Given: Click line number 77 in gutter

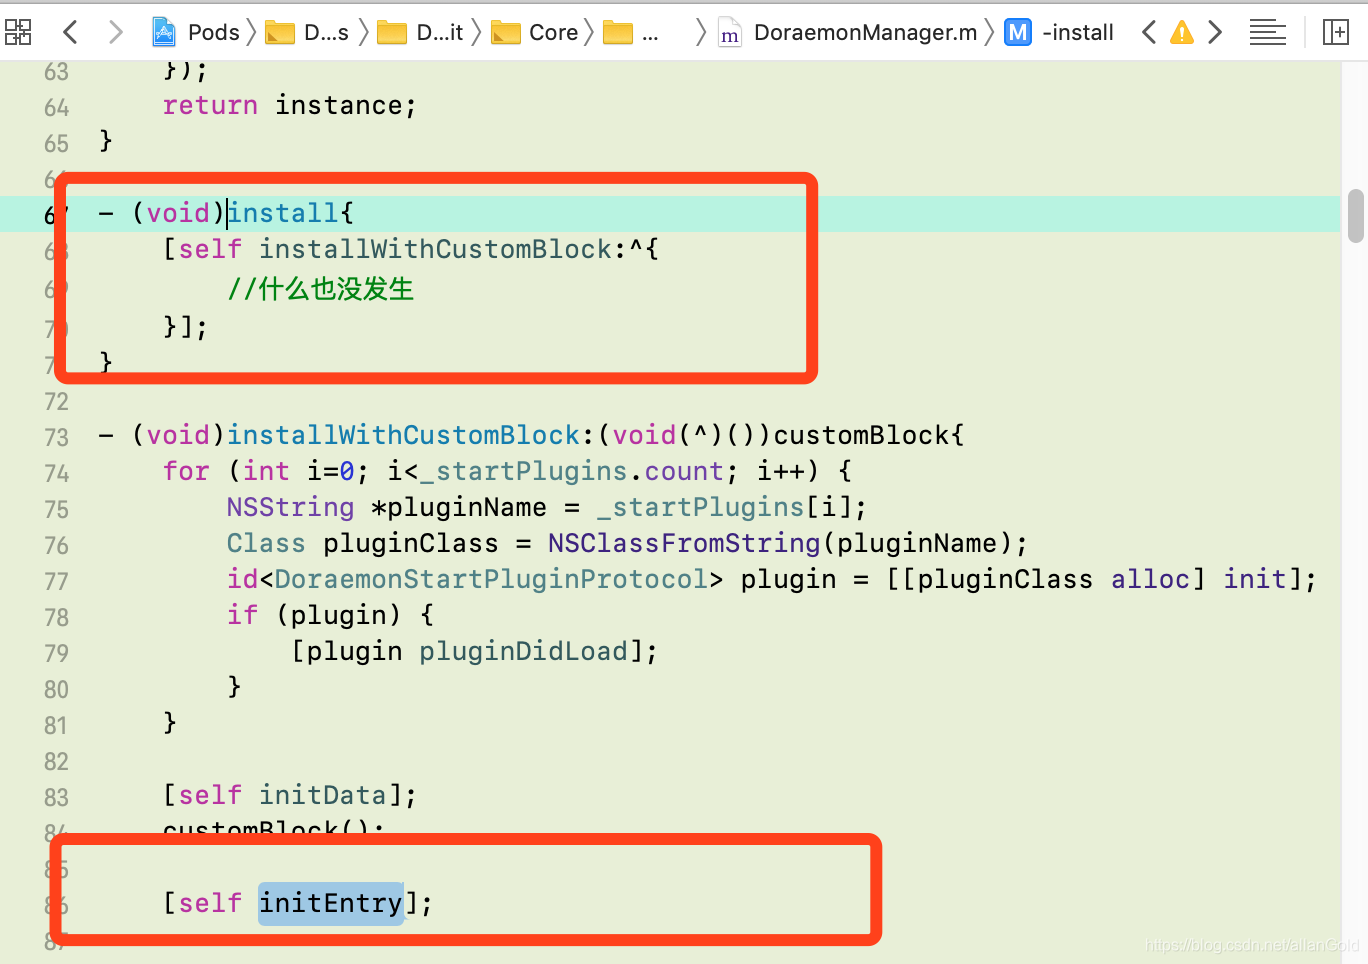Looking at the screenshot, I should point(57,581).
